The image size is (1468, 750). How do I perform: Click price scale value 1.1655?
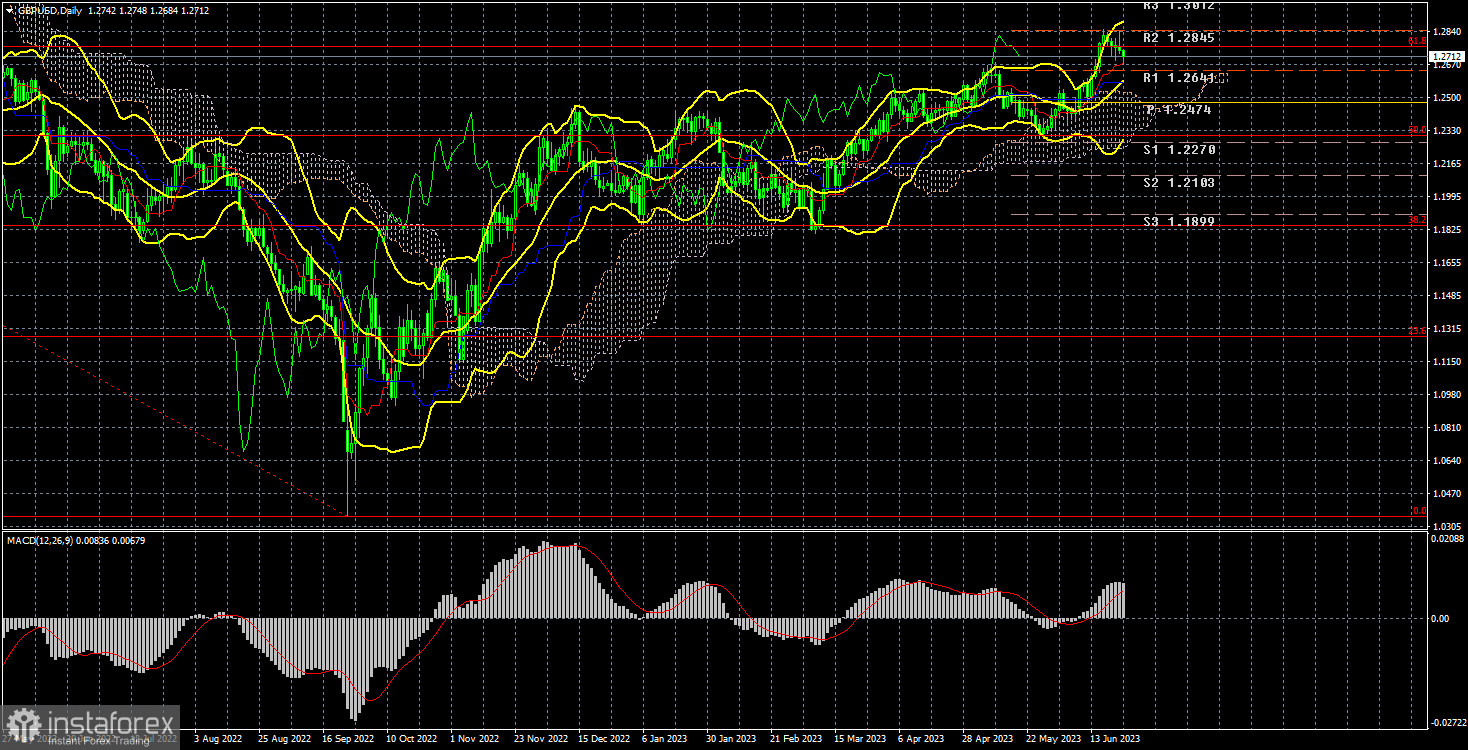pyautogui.click(x=1446, y=262)
